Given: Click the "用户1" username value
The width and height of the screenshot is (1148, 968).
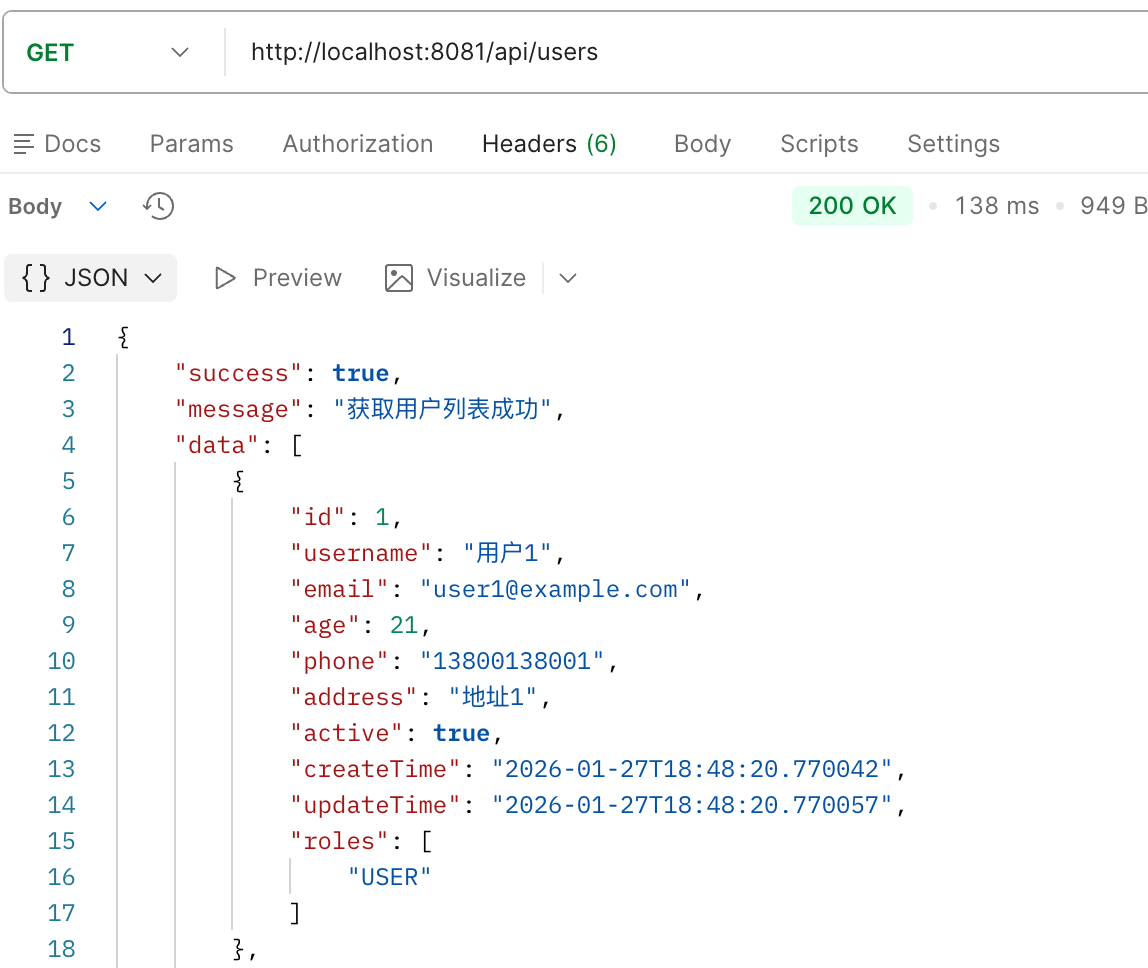Looking at the screenshot, I should point(507,553).
